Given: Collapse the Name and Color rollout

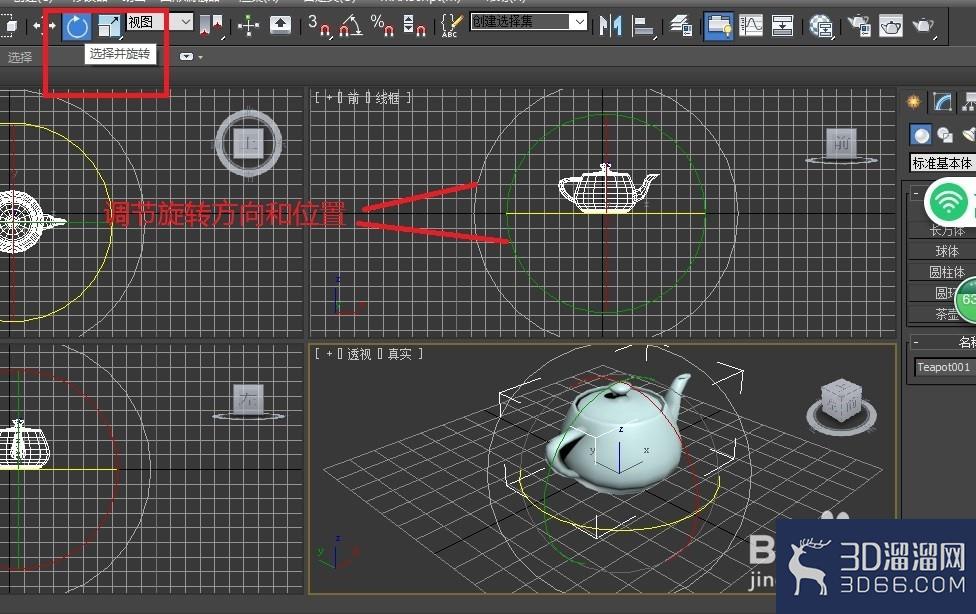Looking at the screenshot, I should [916, 342].
